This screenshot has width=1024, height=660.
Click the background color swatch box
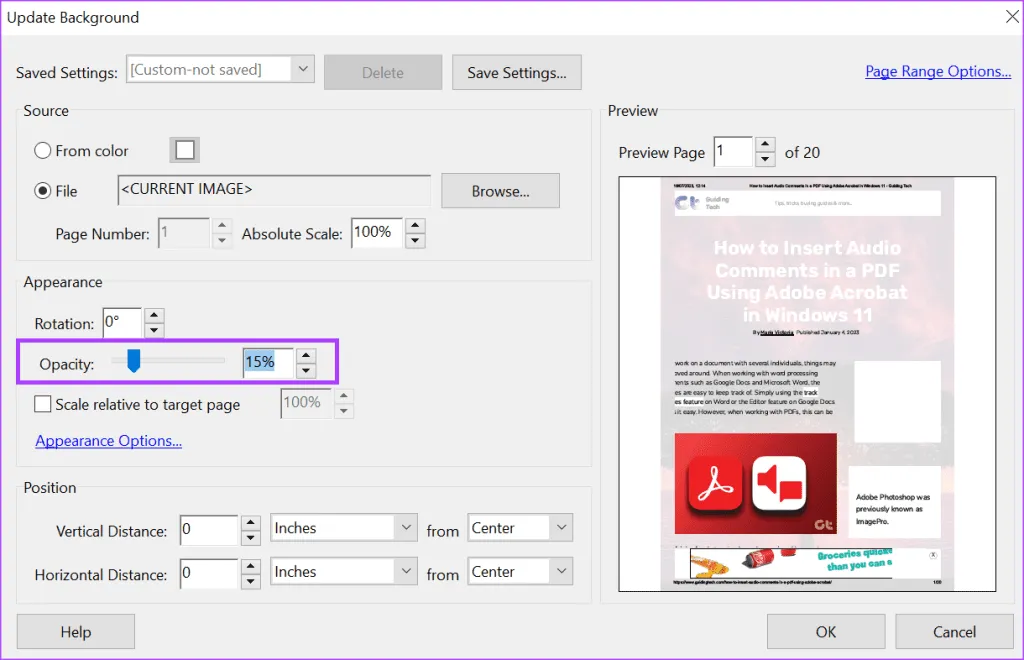[x=184, y=150]
